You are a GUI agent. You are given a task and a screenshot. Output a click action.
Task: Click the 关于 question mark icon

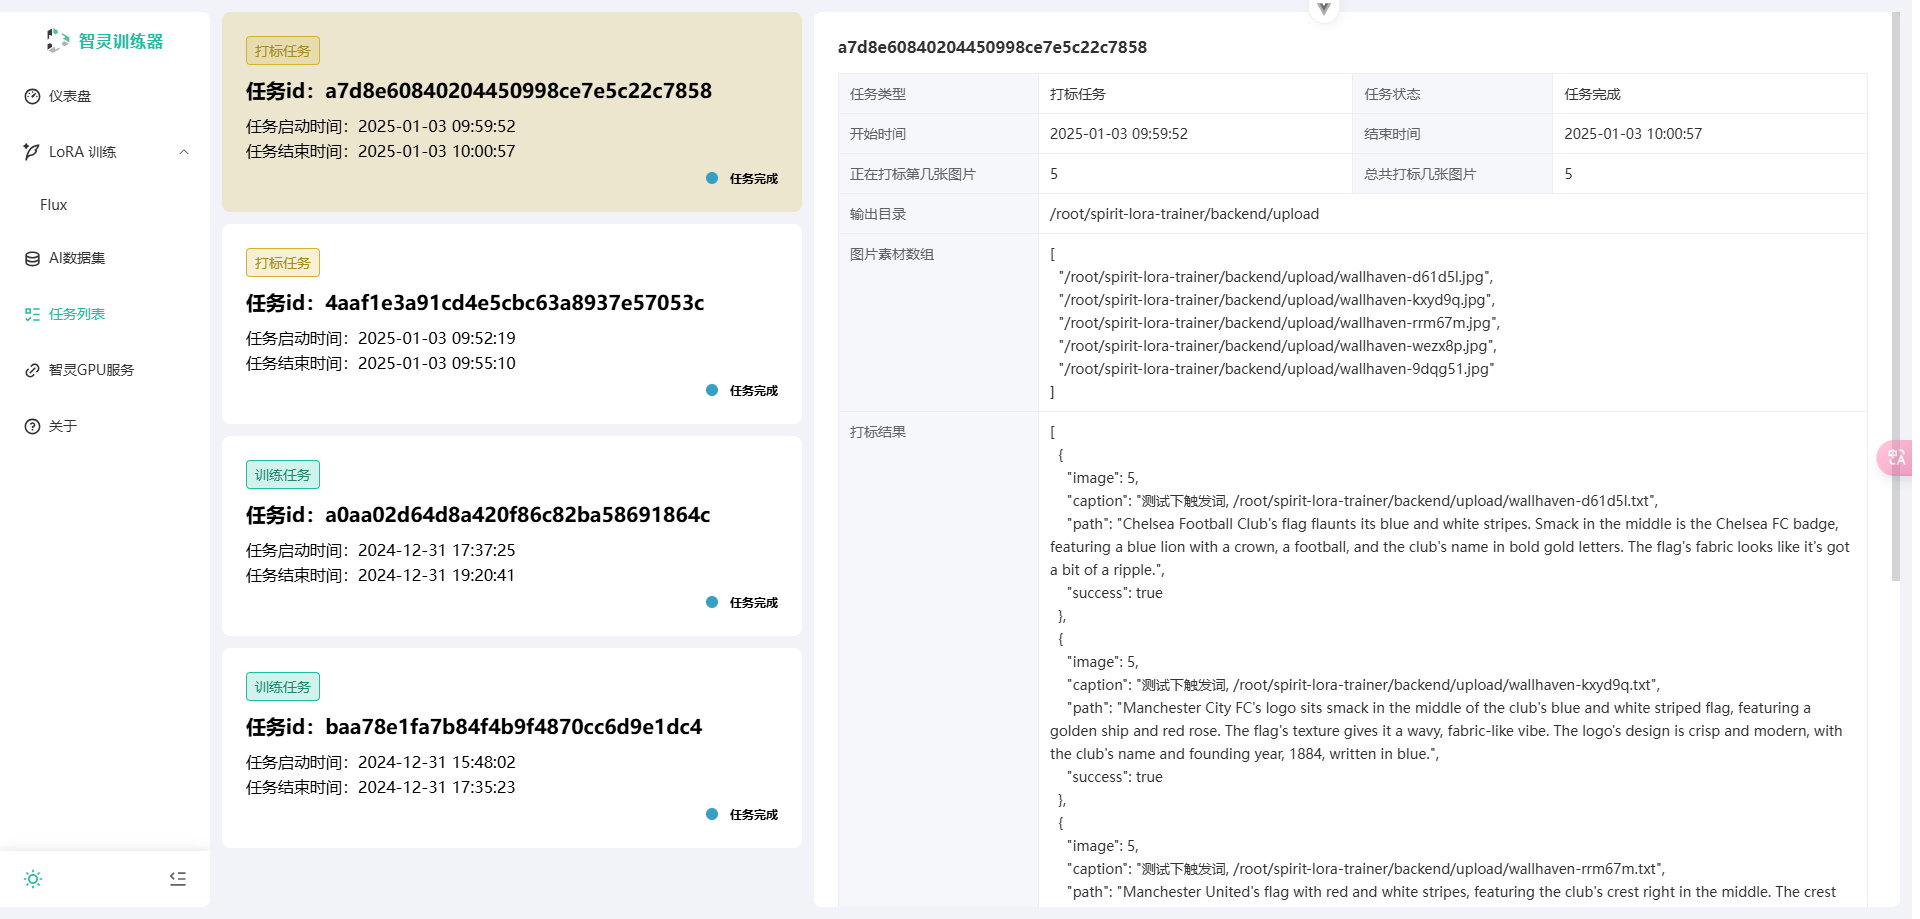point(32,426)
